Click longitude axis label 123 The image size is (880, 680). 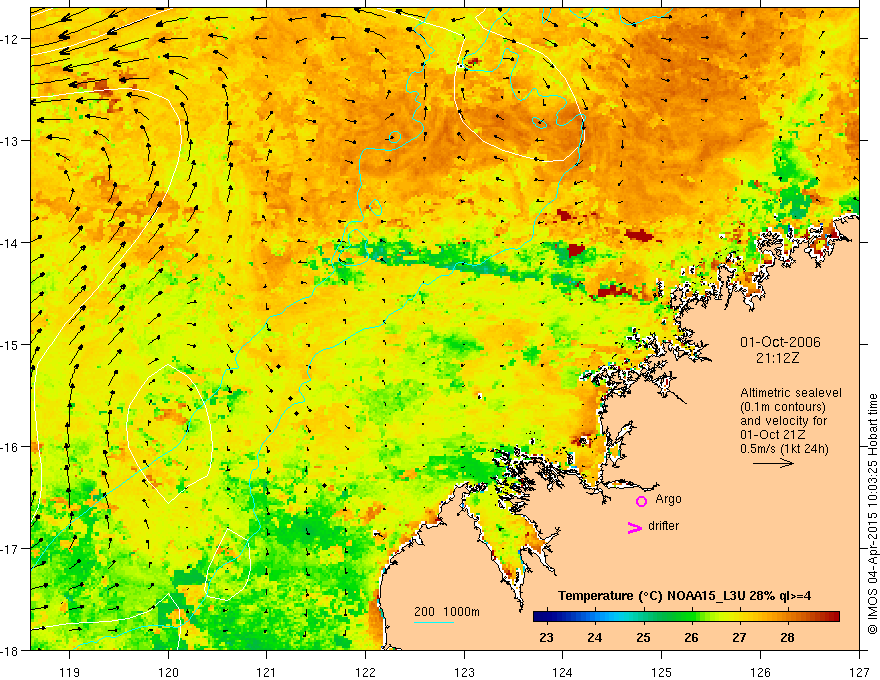tap(464, 672)
